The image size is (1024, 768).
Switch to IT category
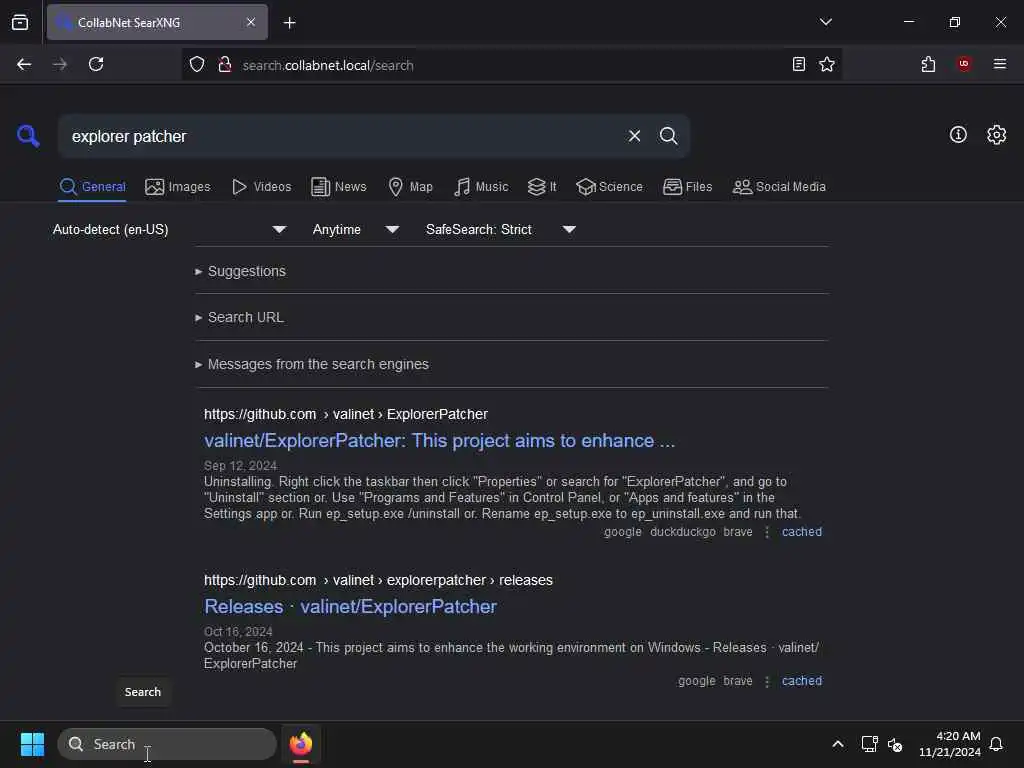tap(542, 187)
